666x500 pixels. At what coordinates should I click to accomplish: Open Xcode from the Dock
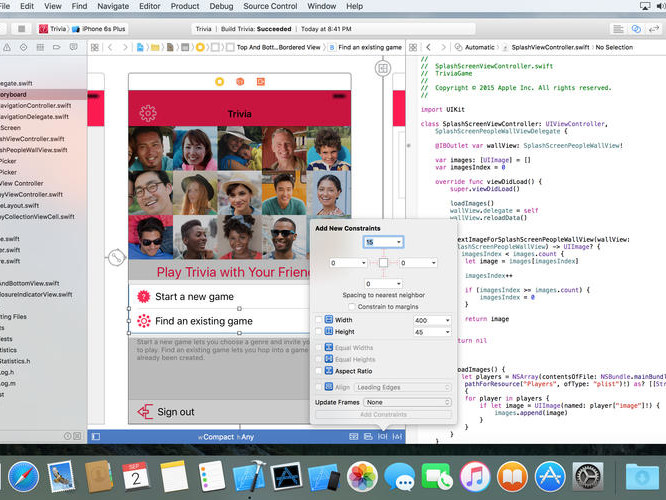(x=249, y=476)
